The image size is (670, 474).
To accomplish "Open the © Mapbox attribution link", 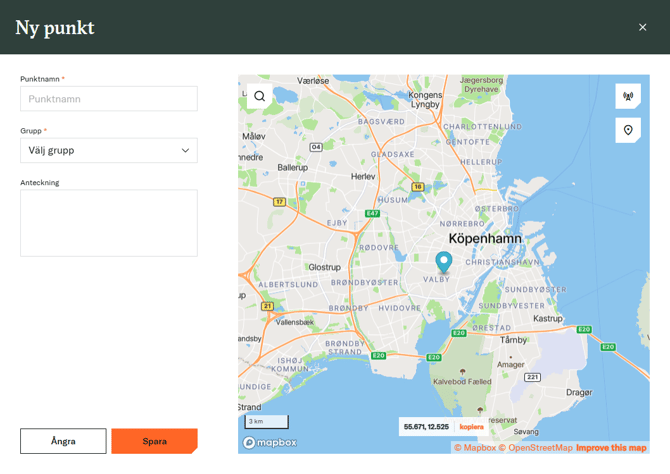I will coord(475,448).
